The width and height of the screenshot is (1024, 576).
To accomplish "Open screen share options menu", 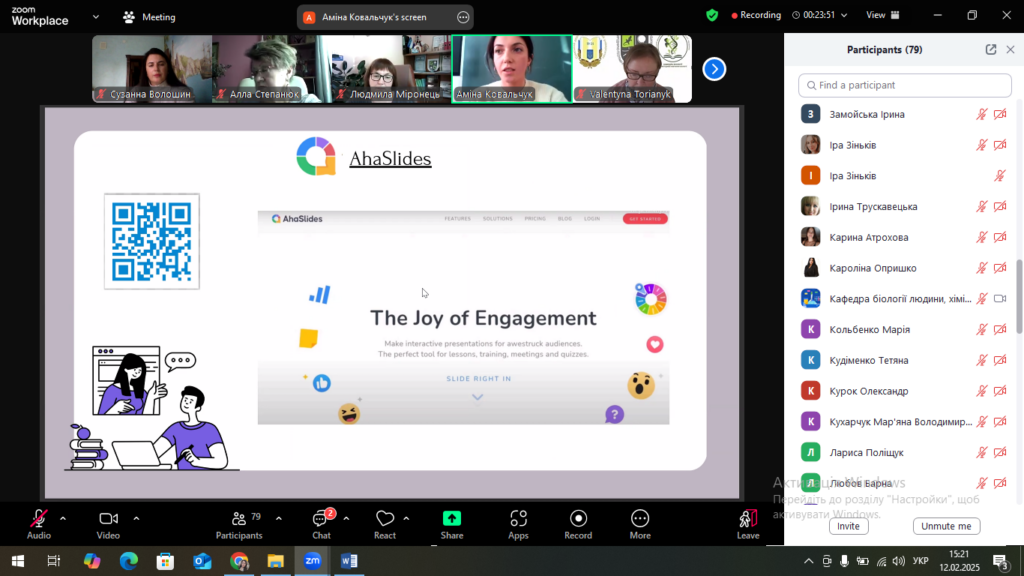I will 462,17.
